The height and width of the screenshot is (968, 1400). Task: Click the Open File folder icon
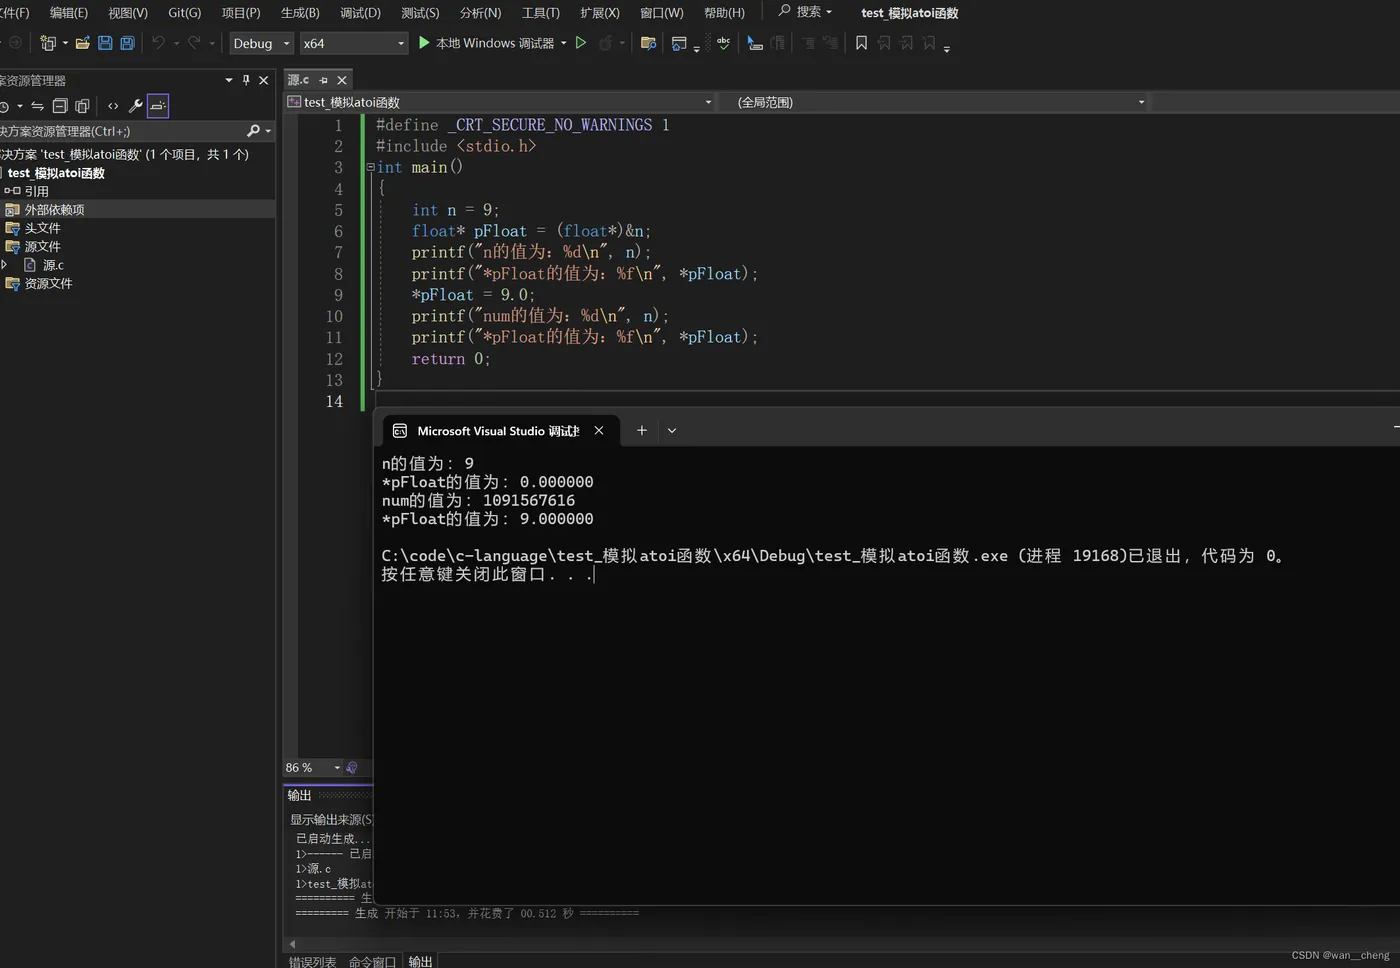pyautogui.click(x=83, y=43)
